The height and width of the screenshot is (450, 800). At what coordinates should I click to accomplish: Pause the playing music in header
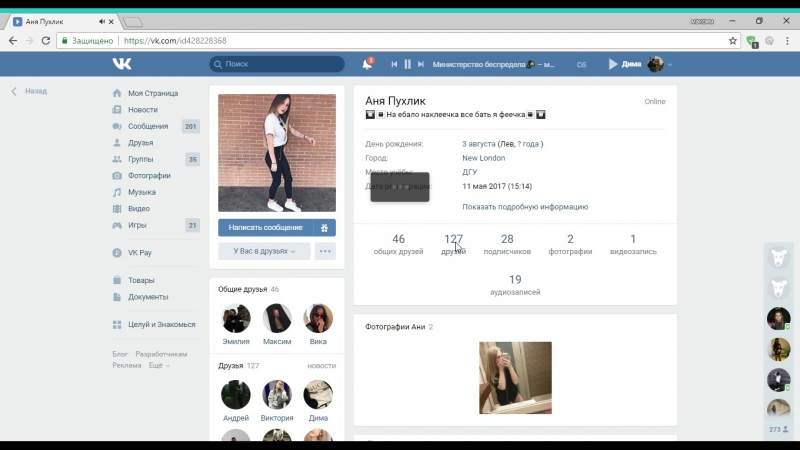click(x=407, y=64)
